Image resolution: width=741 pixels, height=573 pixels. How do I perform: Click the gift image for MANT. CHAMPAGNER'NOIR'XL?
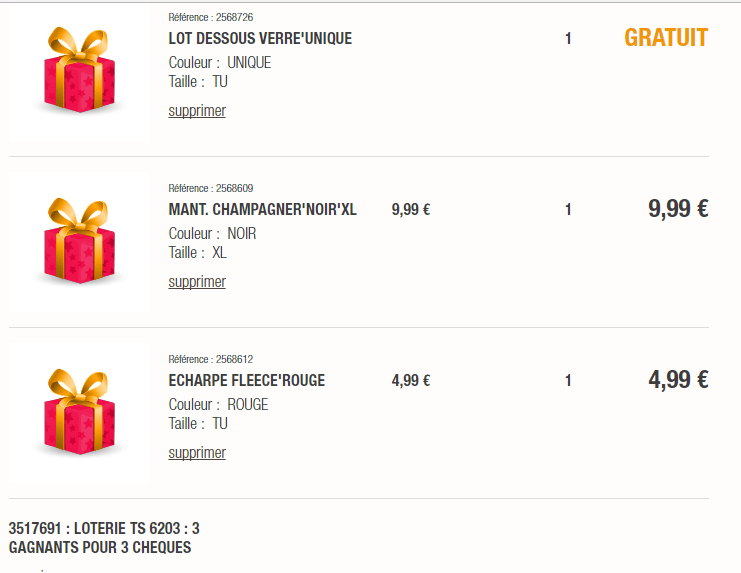(81, 242)
